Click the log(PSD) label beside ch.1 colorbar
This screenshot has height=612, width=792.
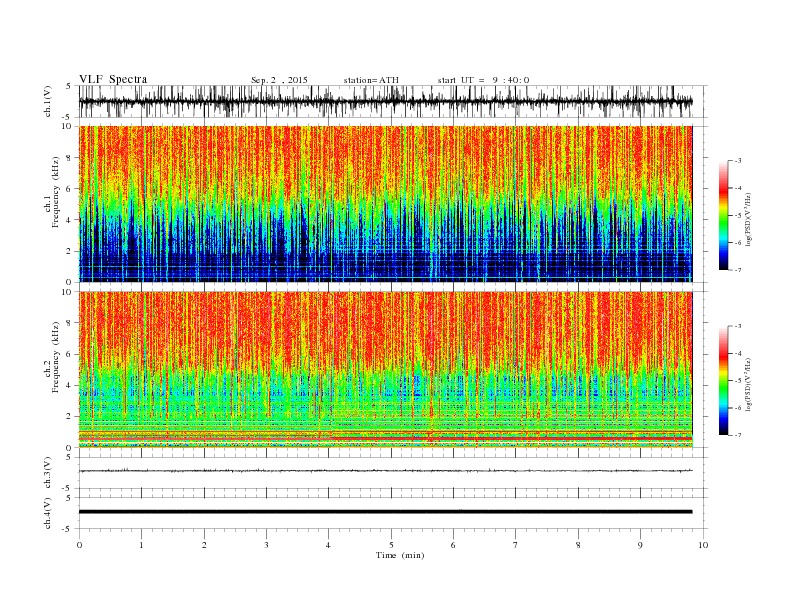(748, 219)
